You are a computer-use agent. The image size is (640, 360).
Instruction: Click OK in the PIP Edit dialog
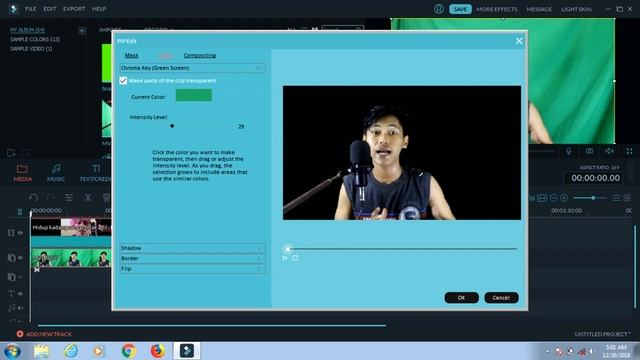(461, 298)
